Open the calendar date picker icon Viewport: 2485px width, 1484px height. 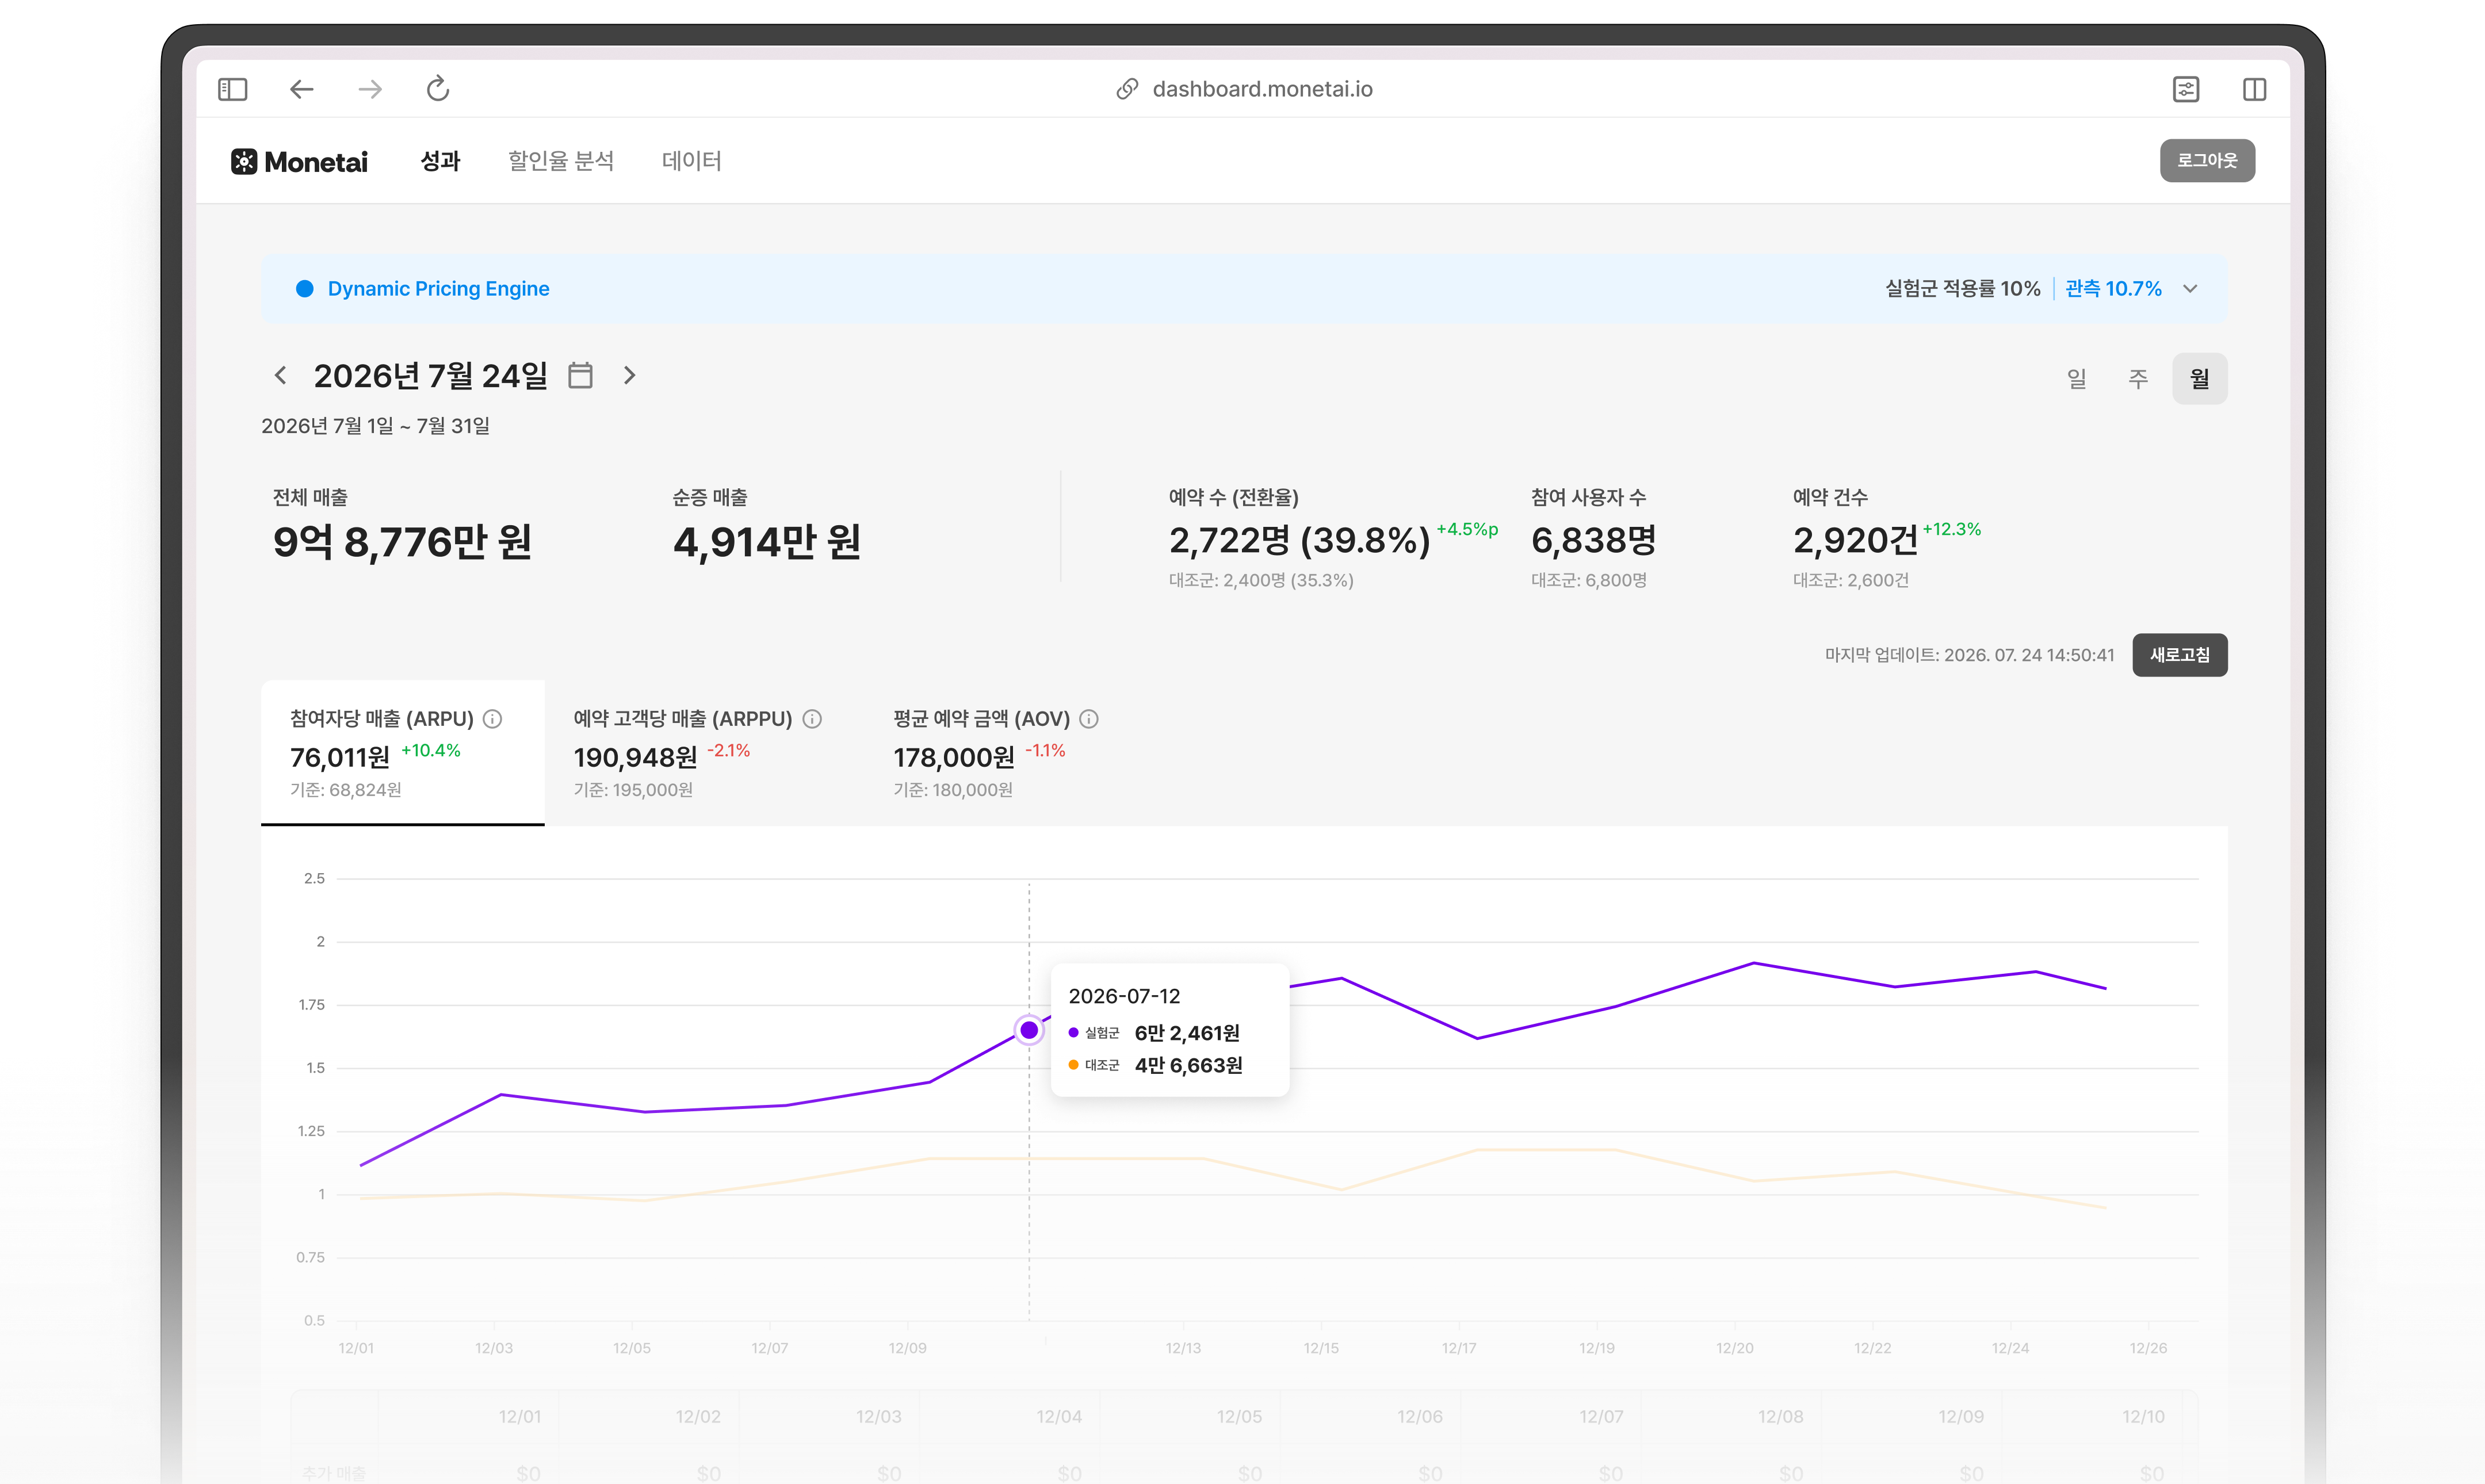(x=580, y=375)
